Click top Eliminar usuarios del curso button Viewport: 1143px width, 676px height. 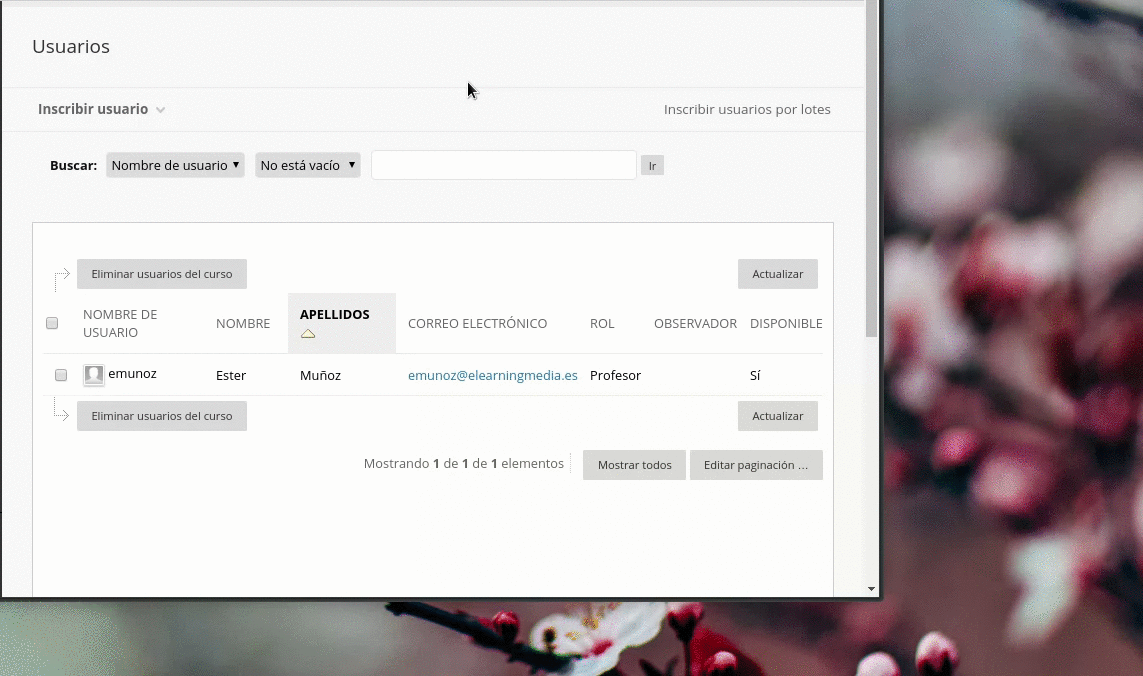162,274
